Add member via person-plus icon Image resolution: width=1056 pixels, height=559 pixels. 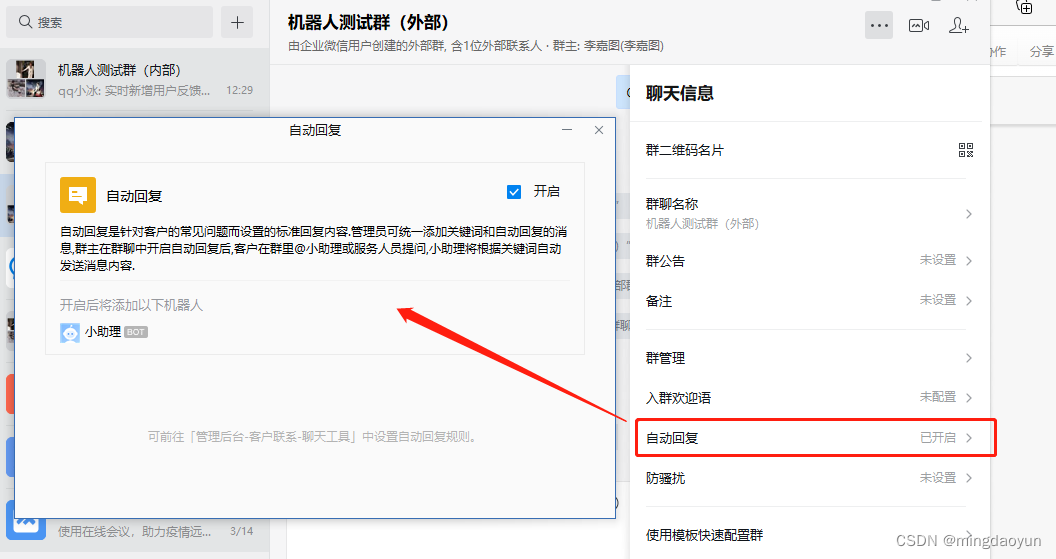click(x=958, y=26)
